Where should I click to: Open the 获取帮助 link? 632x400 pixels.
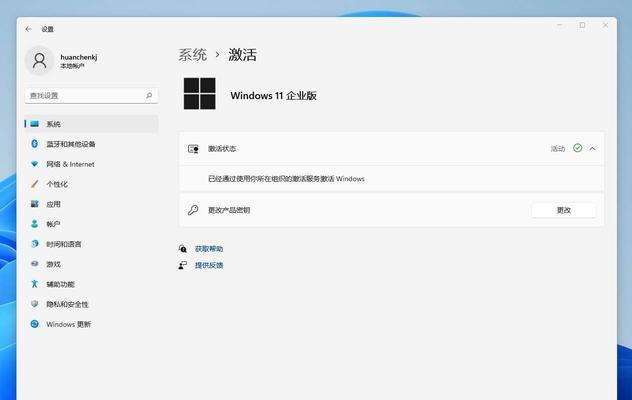point(209,249)
